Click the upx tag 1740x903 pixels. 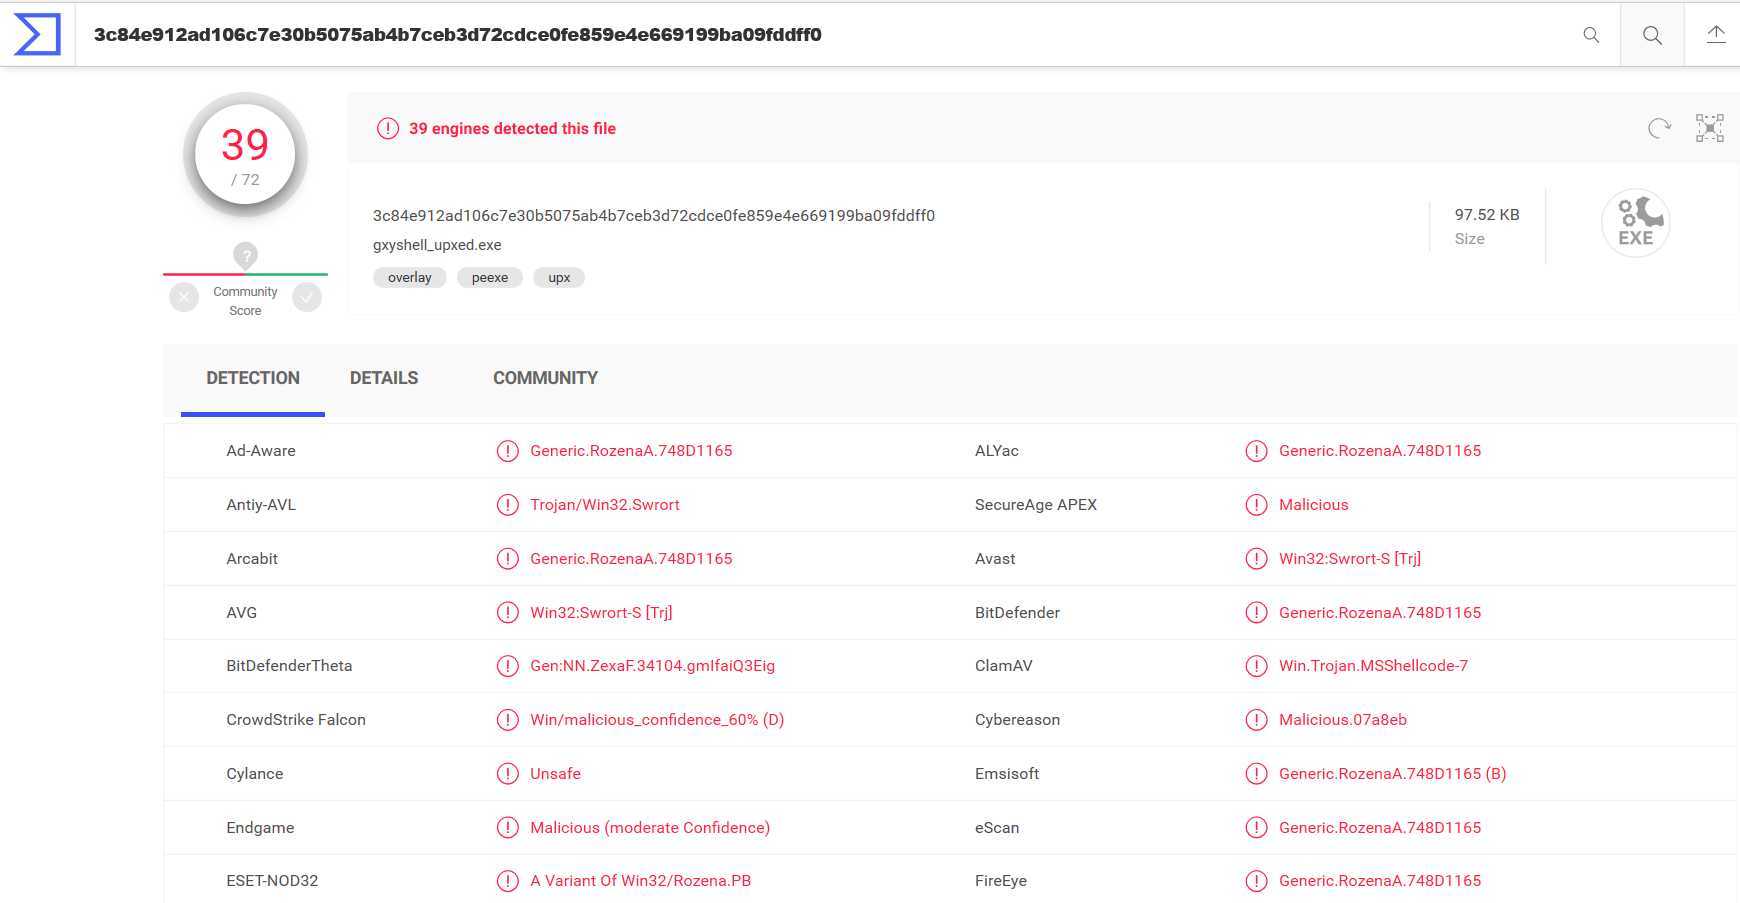pyautogui.click(x=559, y=278)
